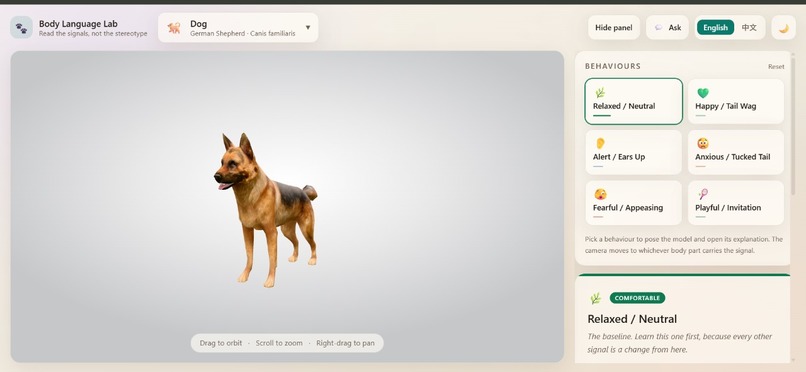806x372 pixels.
Task: Click the Relaxed / Neutral explanation heading
Action: [632, 319]
